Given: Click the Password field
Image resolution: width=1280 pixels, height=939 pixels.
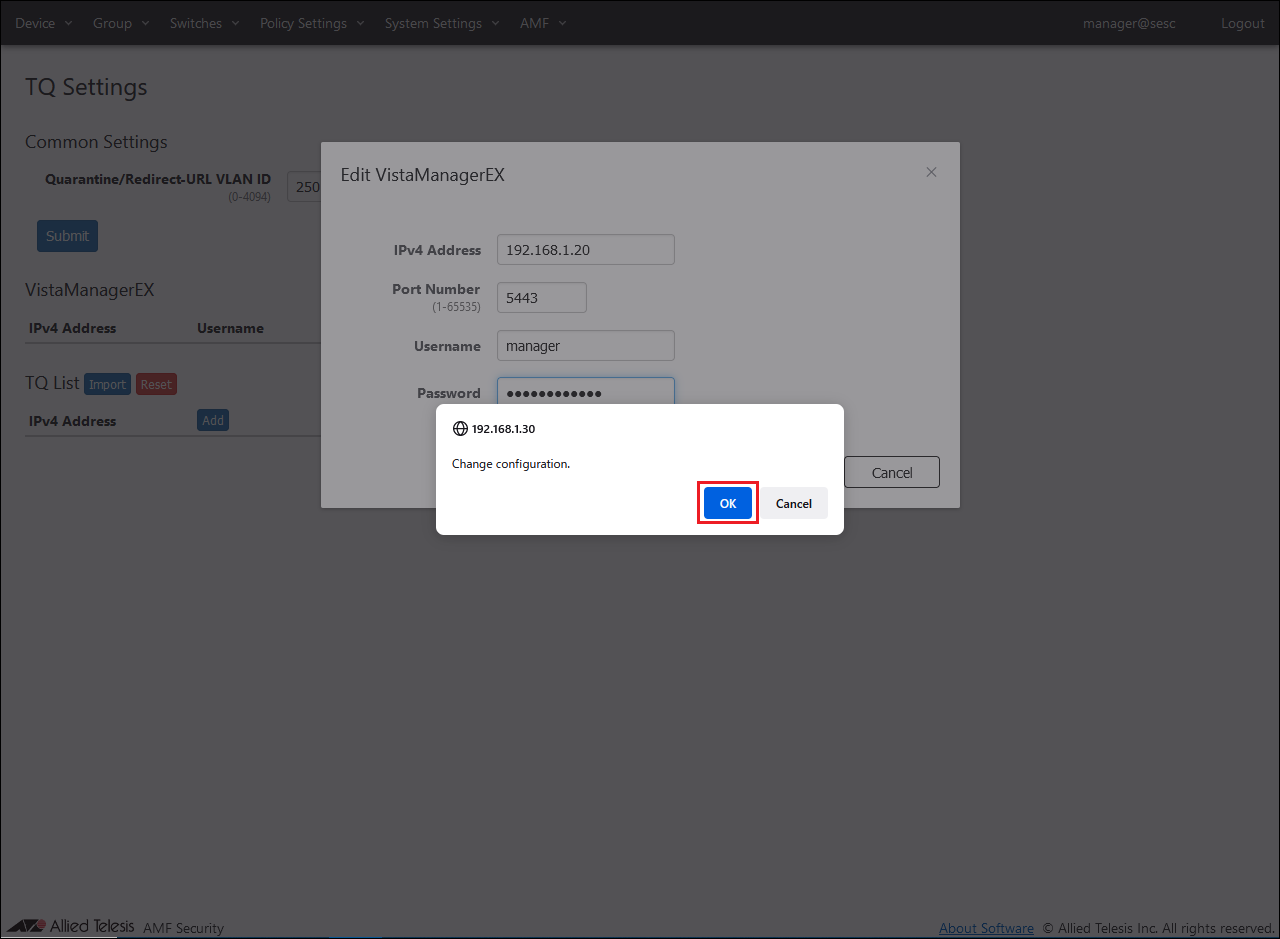Looking at the screenshot, I should pos(585,391).
